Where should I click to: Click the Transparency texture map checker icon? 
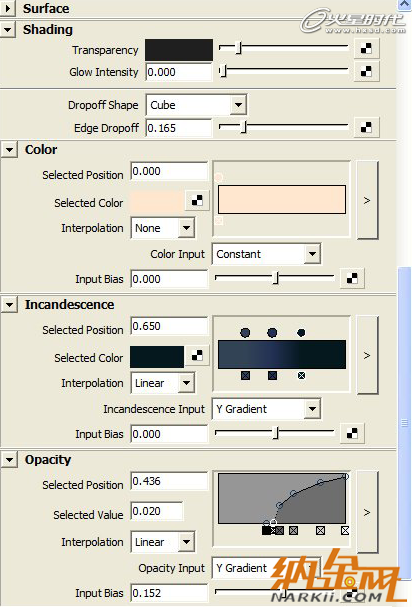(x=366, y=48)
